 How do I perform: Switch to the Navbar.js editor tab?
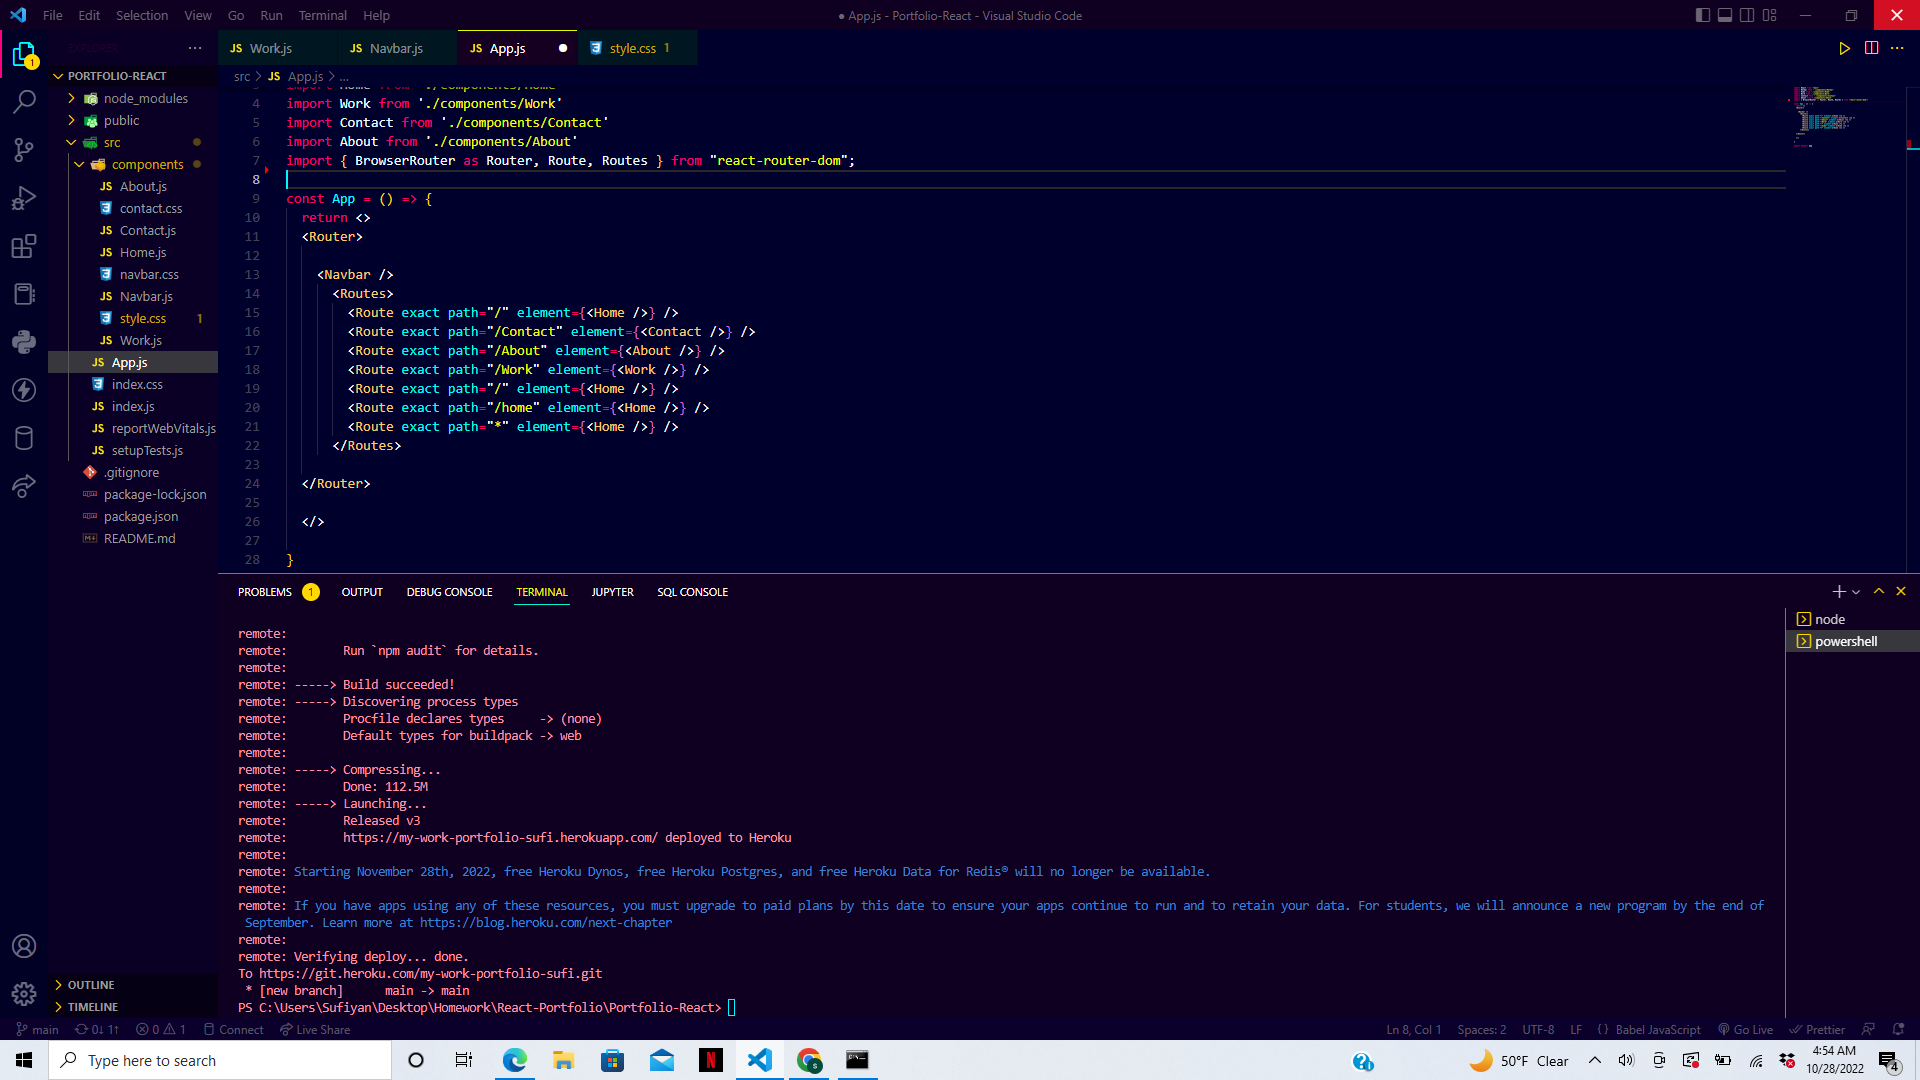(x=396, y=48)
